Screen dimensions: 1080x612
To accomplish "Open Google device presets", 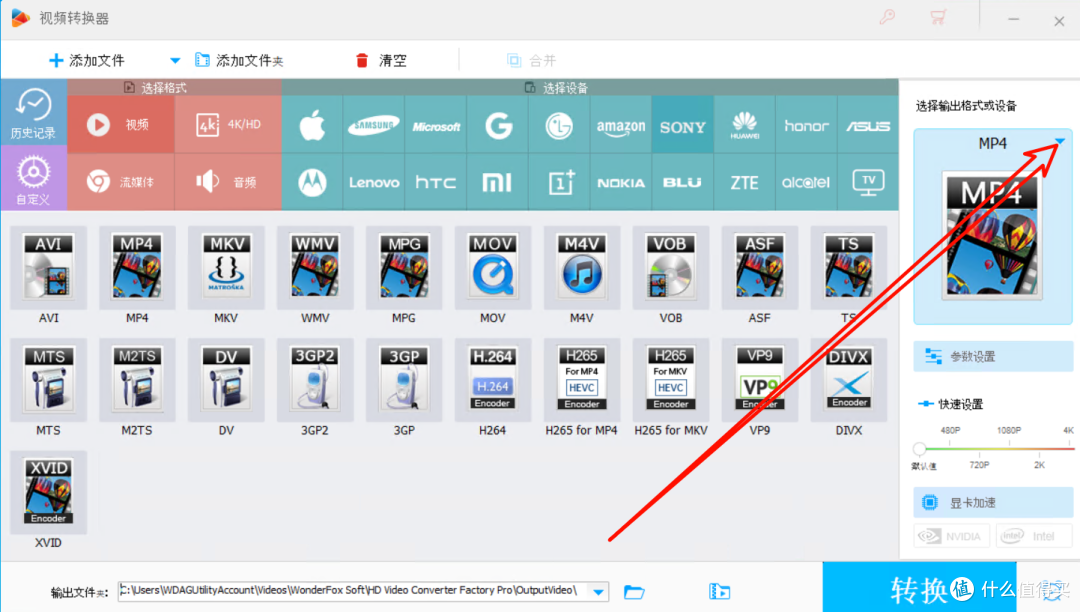I will click(498, 125).
